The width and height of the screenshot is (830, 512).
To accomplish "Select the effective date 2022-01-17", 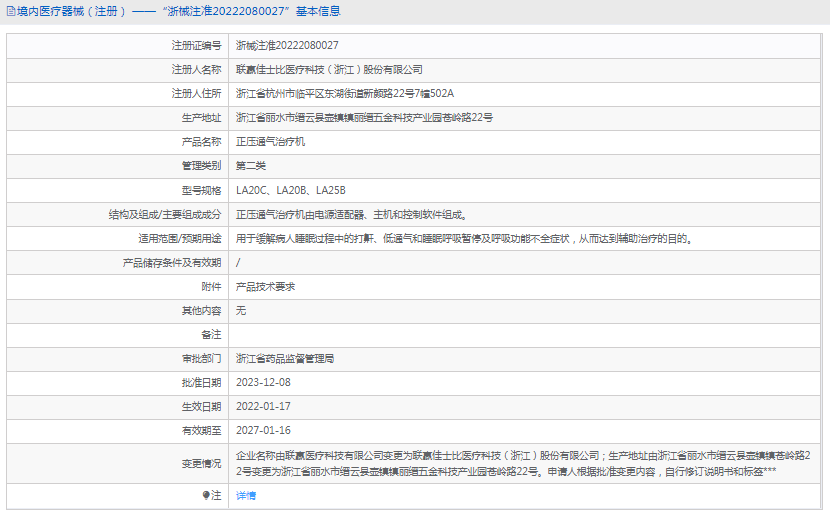I will click(263, 406).
